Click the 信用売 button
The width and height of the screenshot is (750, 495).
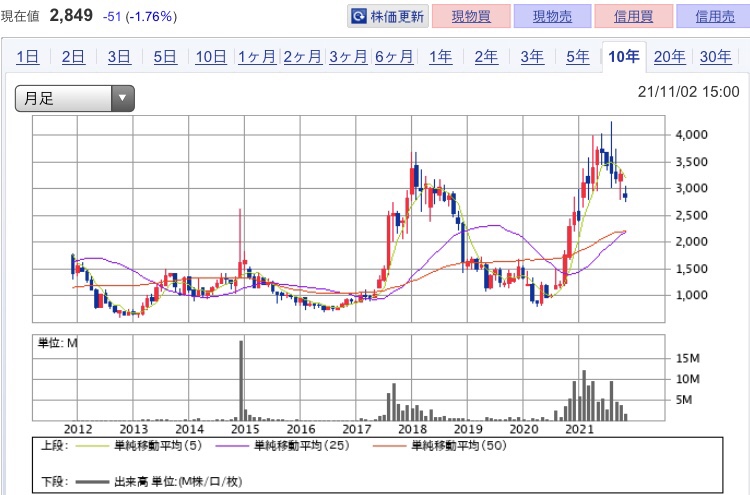coord(714,16)
